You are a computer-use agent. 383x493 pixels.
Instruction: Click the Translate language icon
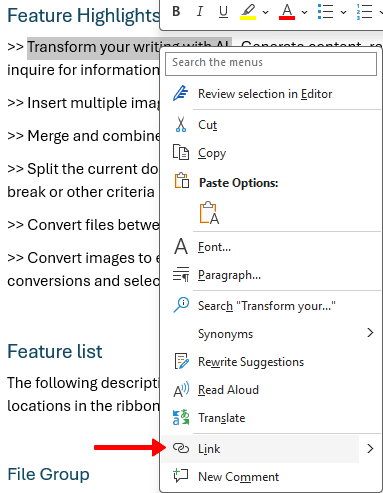pyautogui.click(x=181, y=417)
